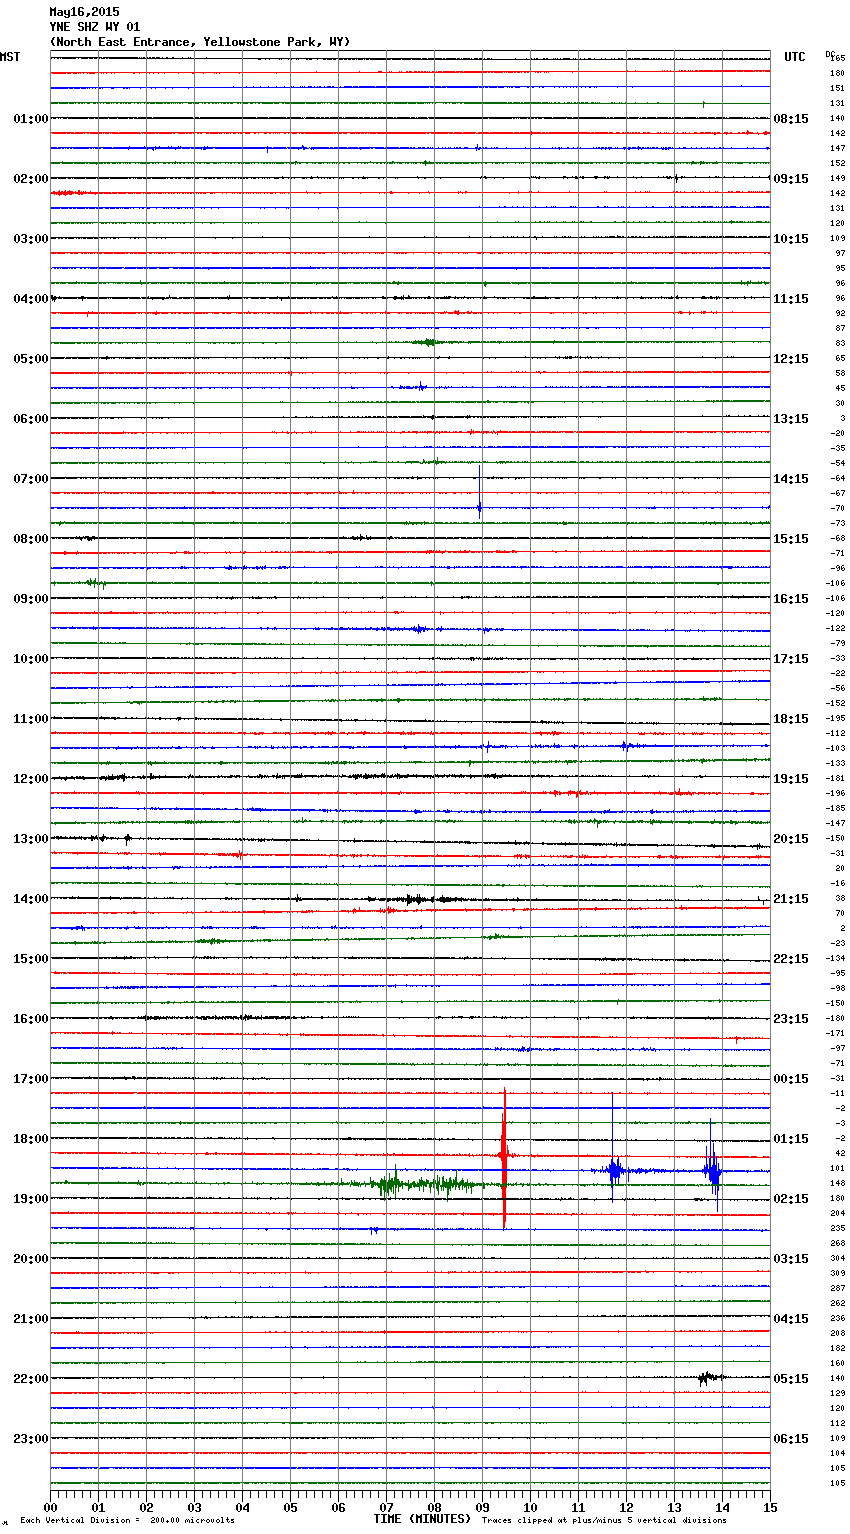This screenshot has height=1534, width=850.
Task: Click the 09:15 UTC time label
Action: point(791,179)
